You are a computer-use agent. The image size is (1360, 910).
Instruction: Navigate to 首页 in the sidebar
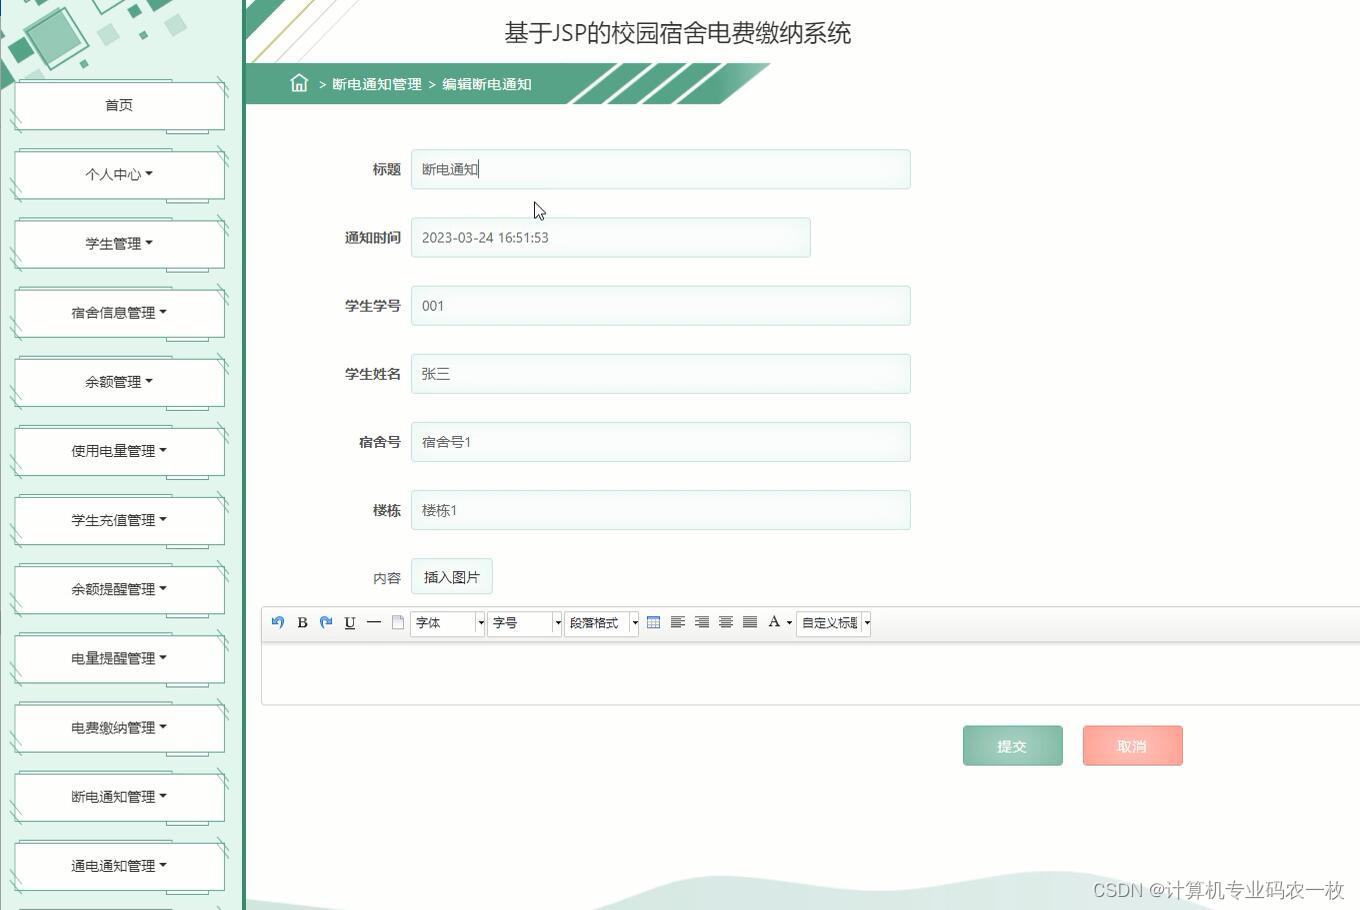click(118, 104)
